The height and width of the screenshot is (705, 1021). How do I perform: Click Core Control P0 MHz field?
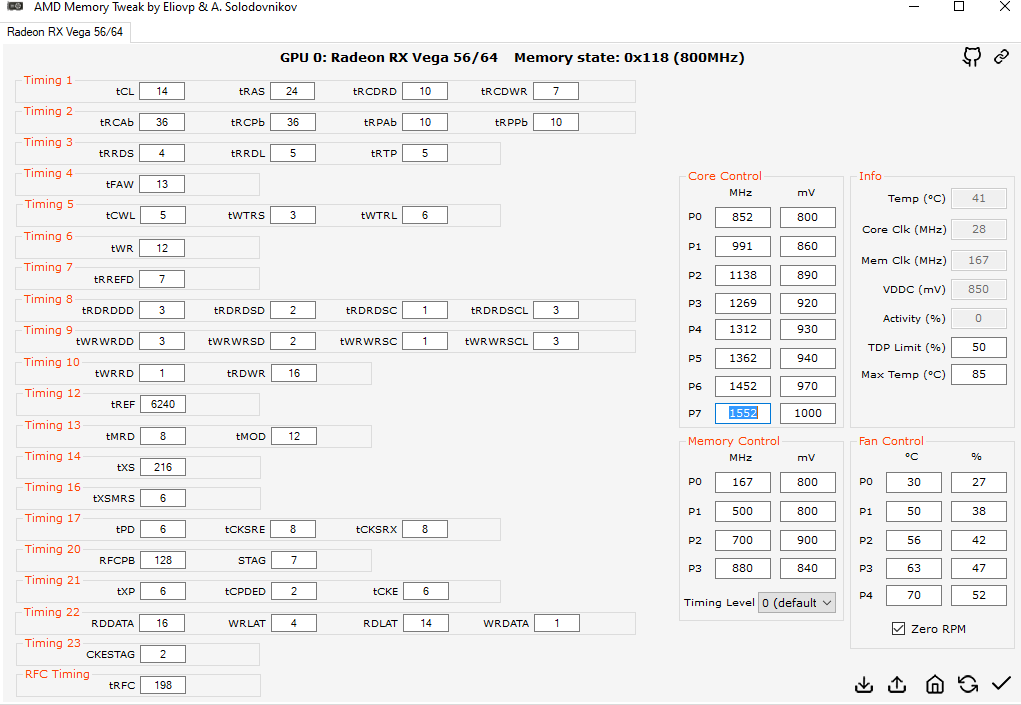(742, 217)
